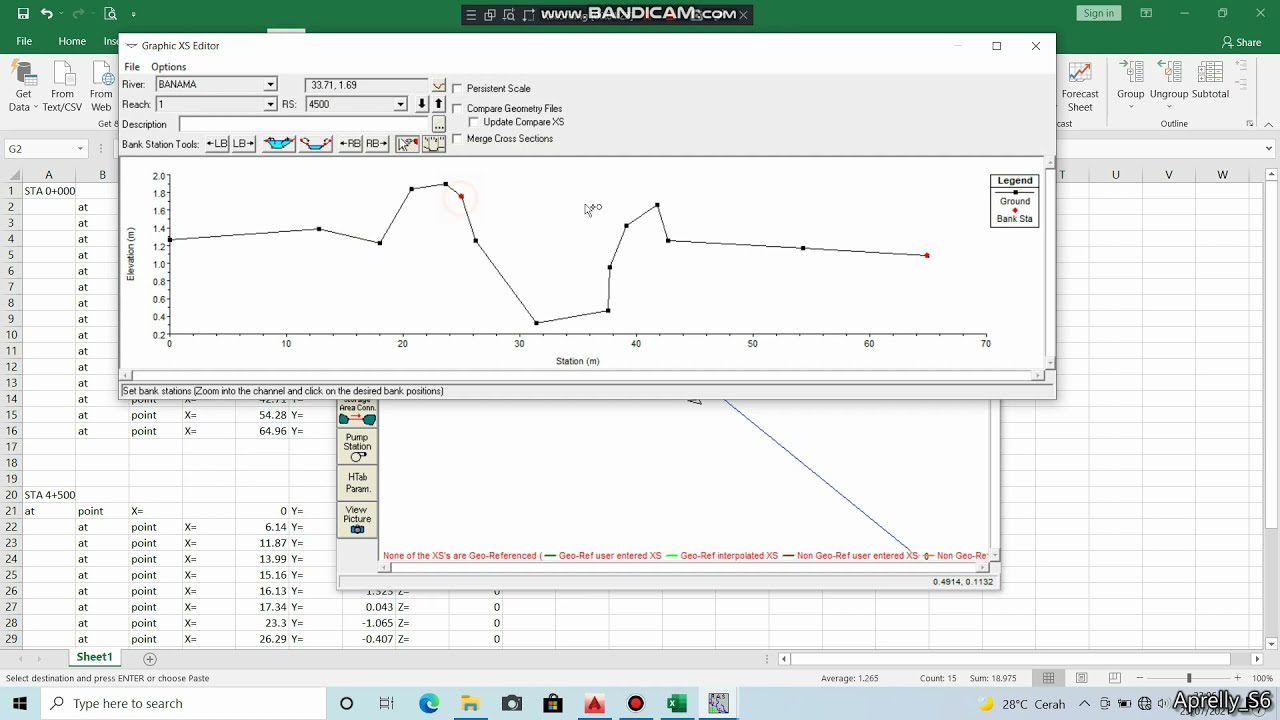
Task: Click the move right bank left (←RB) tool
Action: pos(350,144)
